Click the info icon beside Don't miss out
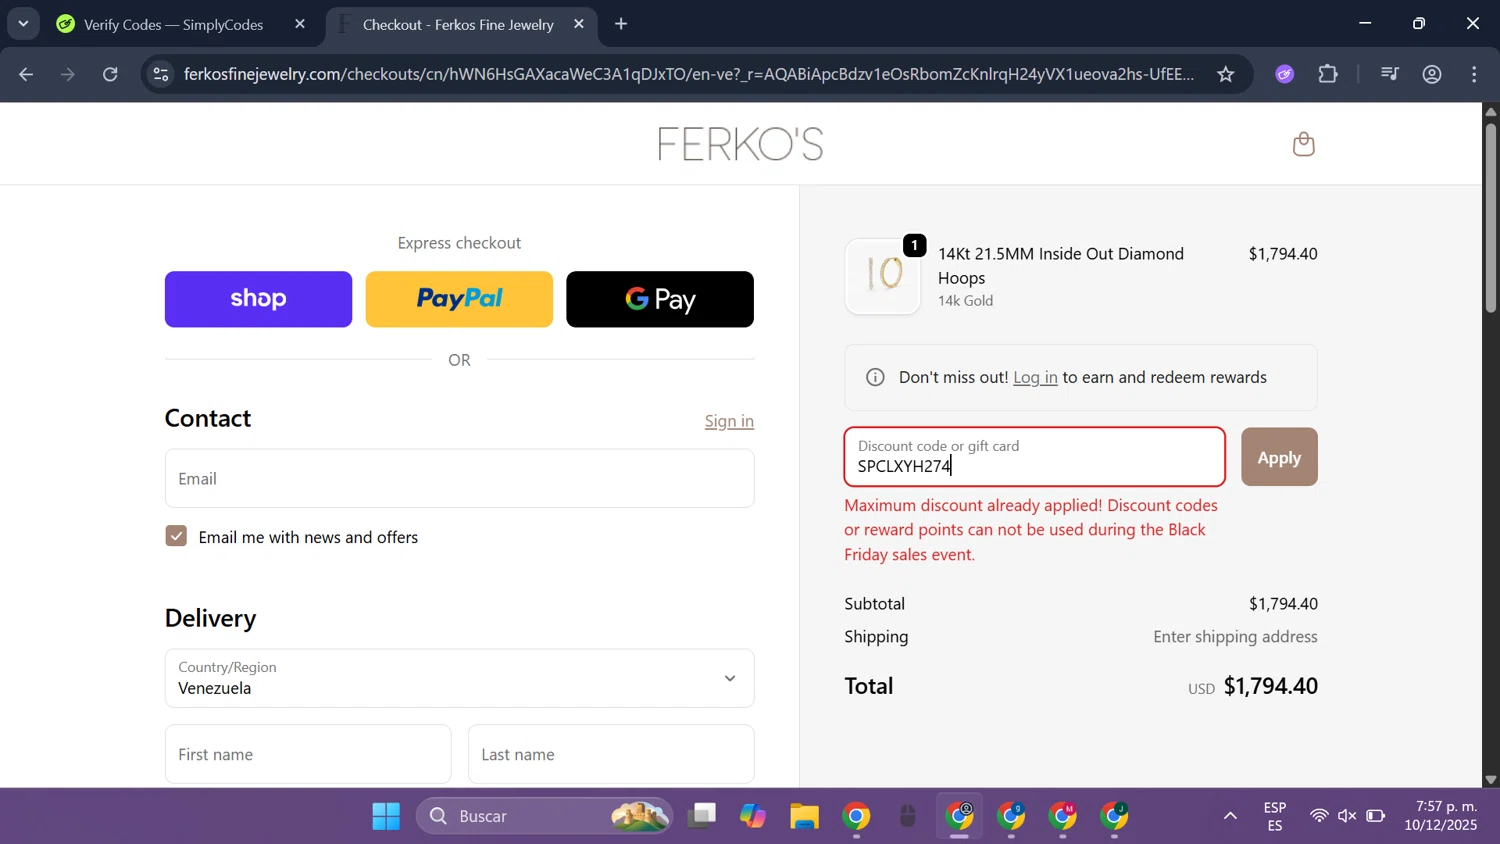This screenshot has width=1500, height=844. pyautogui.click(x=875, y=377)
